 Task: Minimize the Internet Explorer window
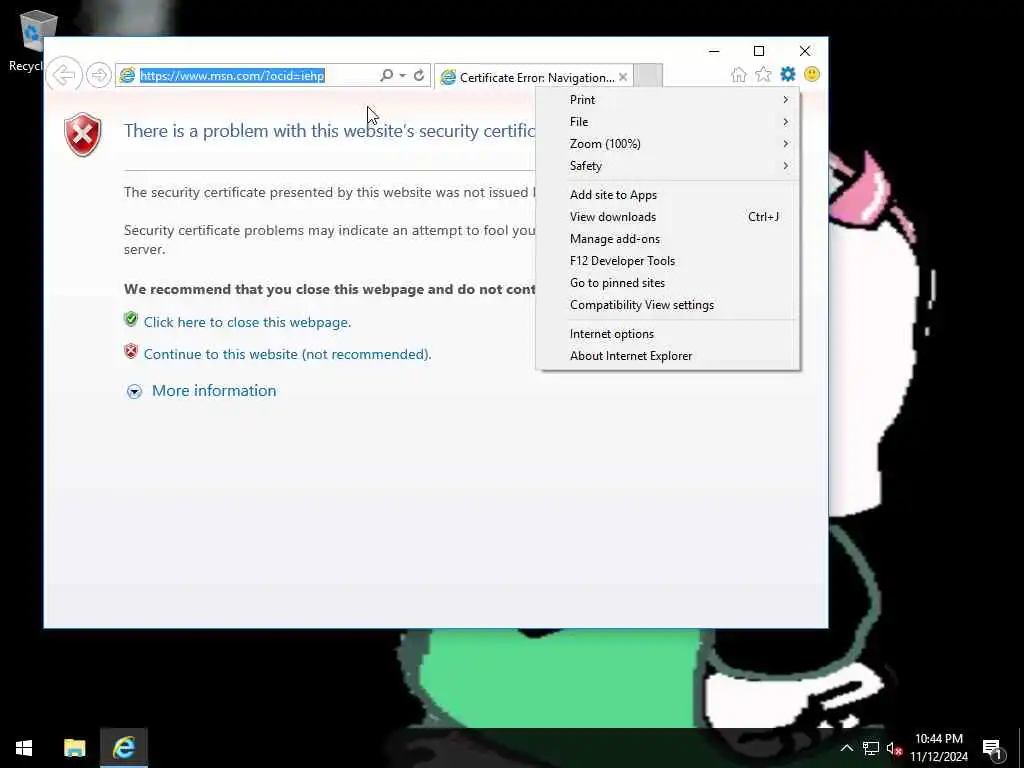[x=714, y=51]
